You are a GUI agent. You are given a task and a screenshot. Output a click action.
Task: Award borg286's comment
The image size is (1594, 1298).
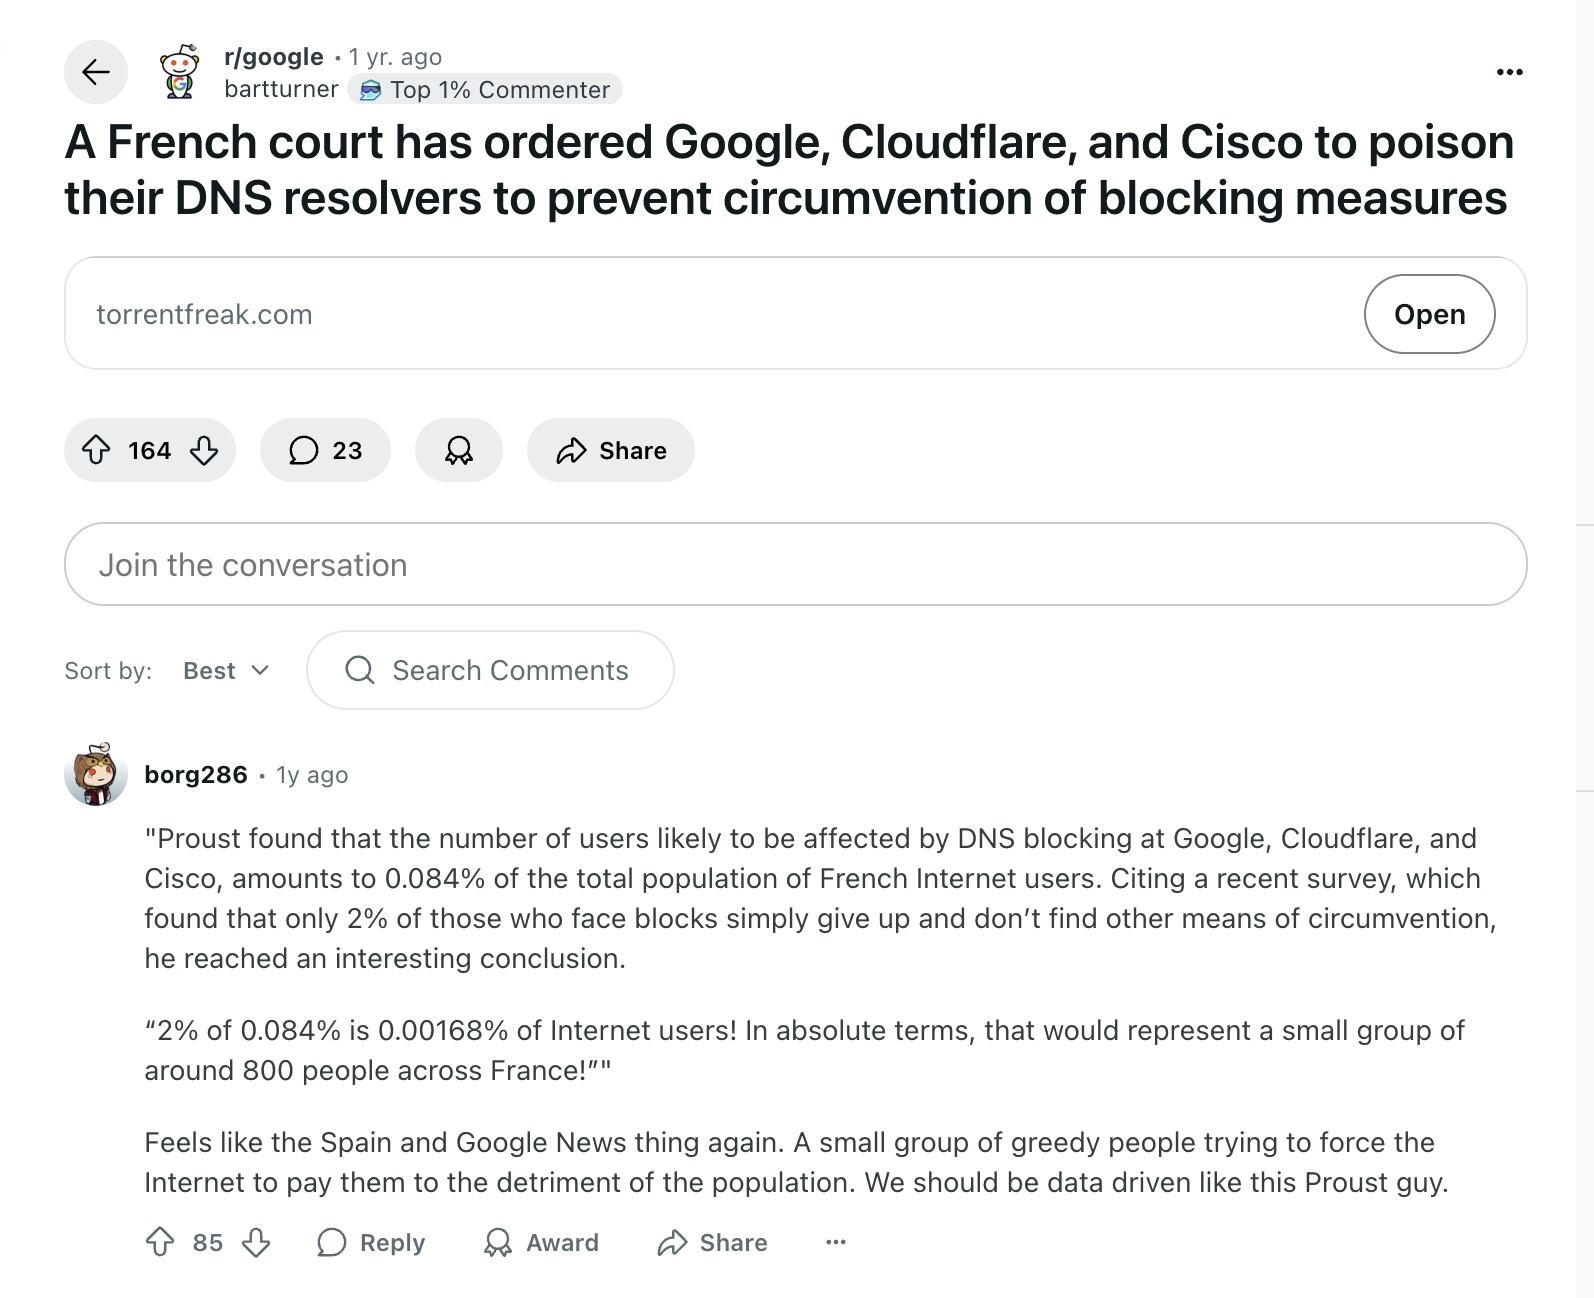[541, 1242]
